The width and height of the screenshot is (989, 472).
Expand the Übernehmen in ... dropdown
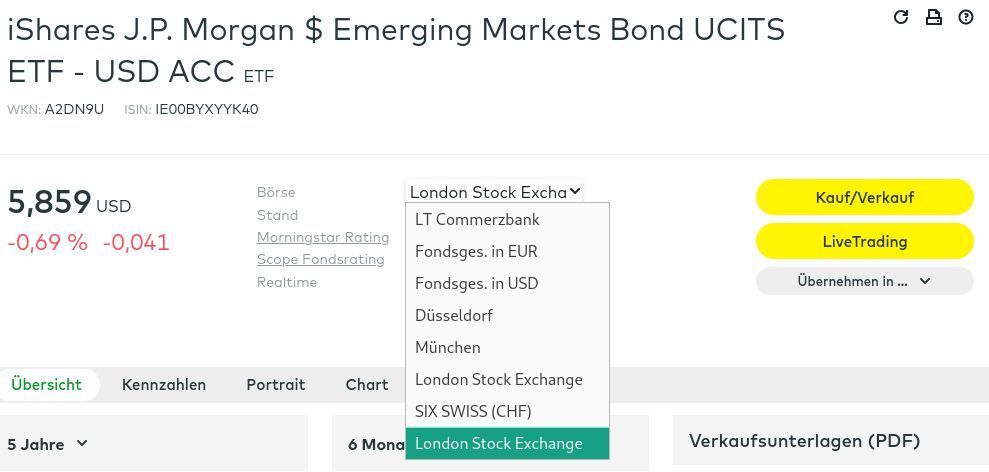(864, 281)
